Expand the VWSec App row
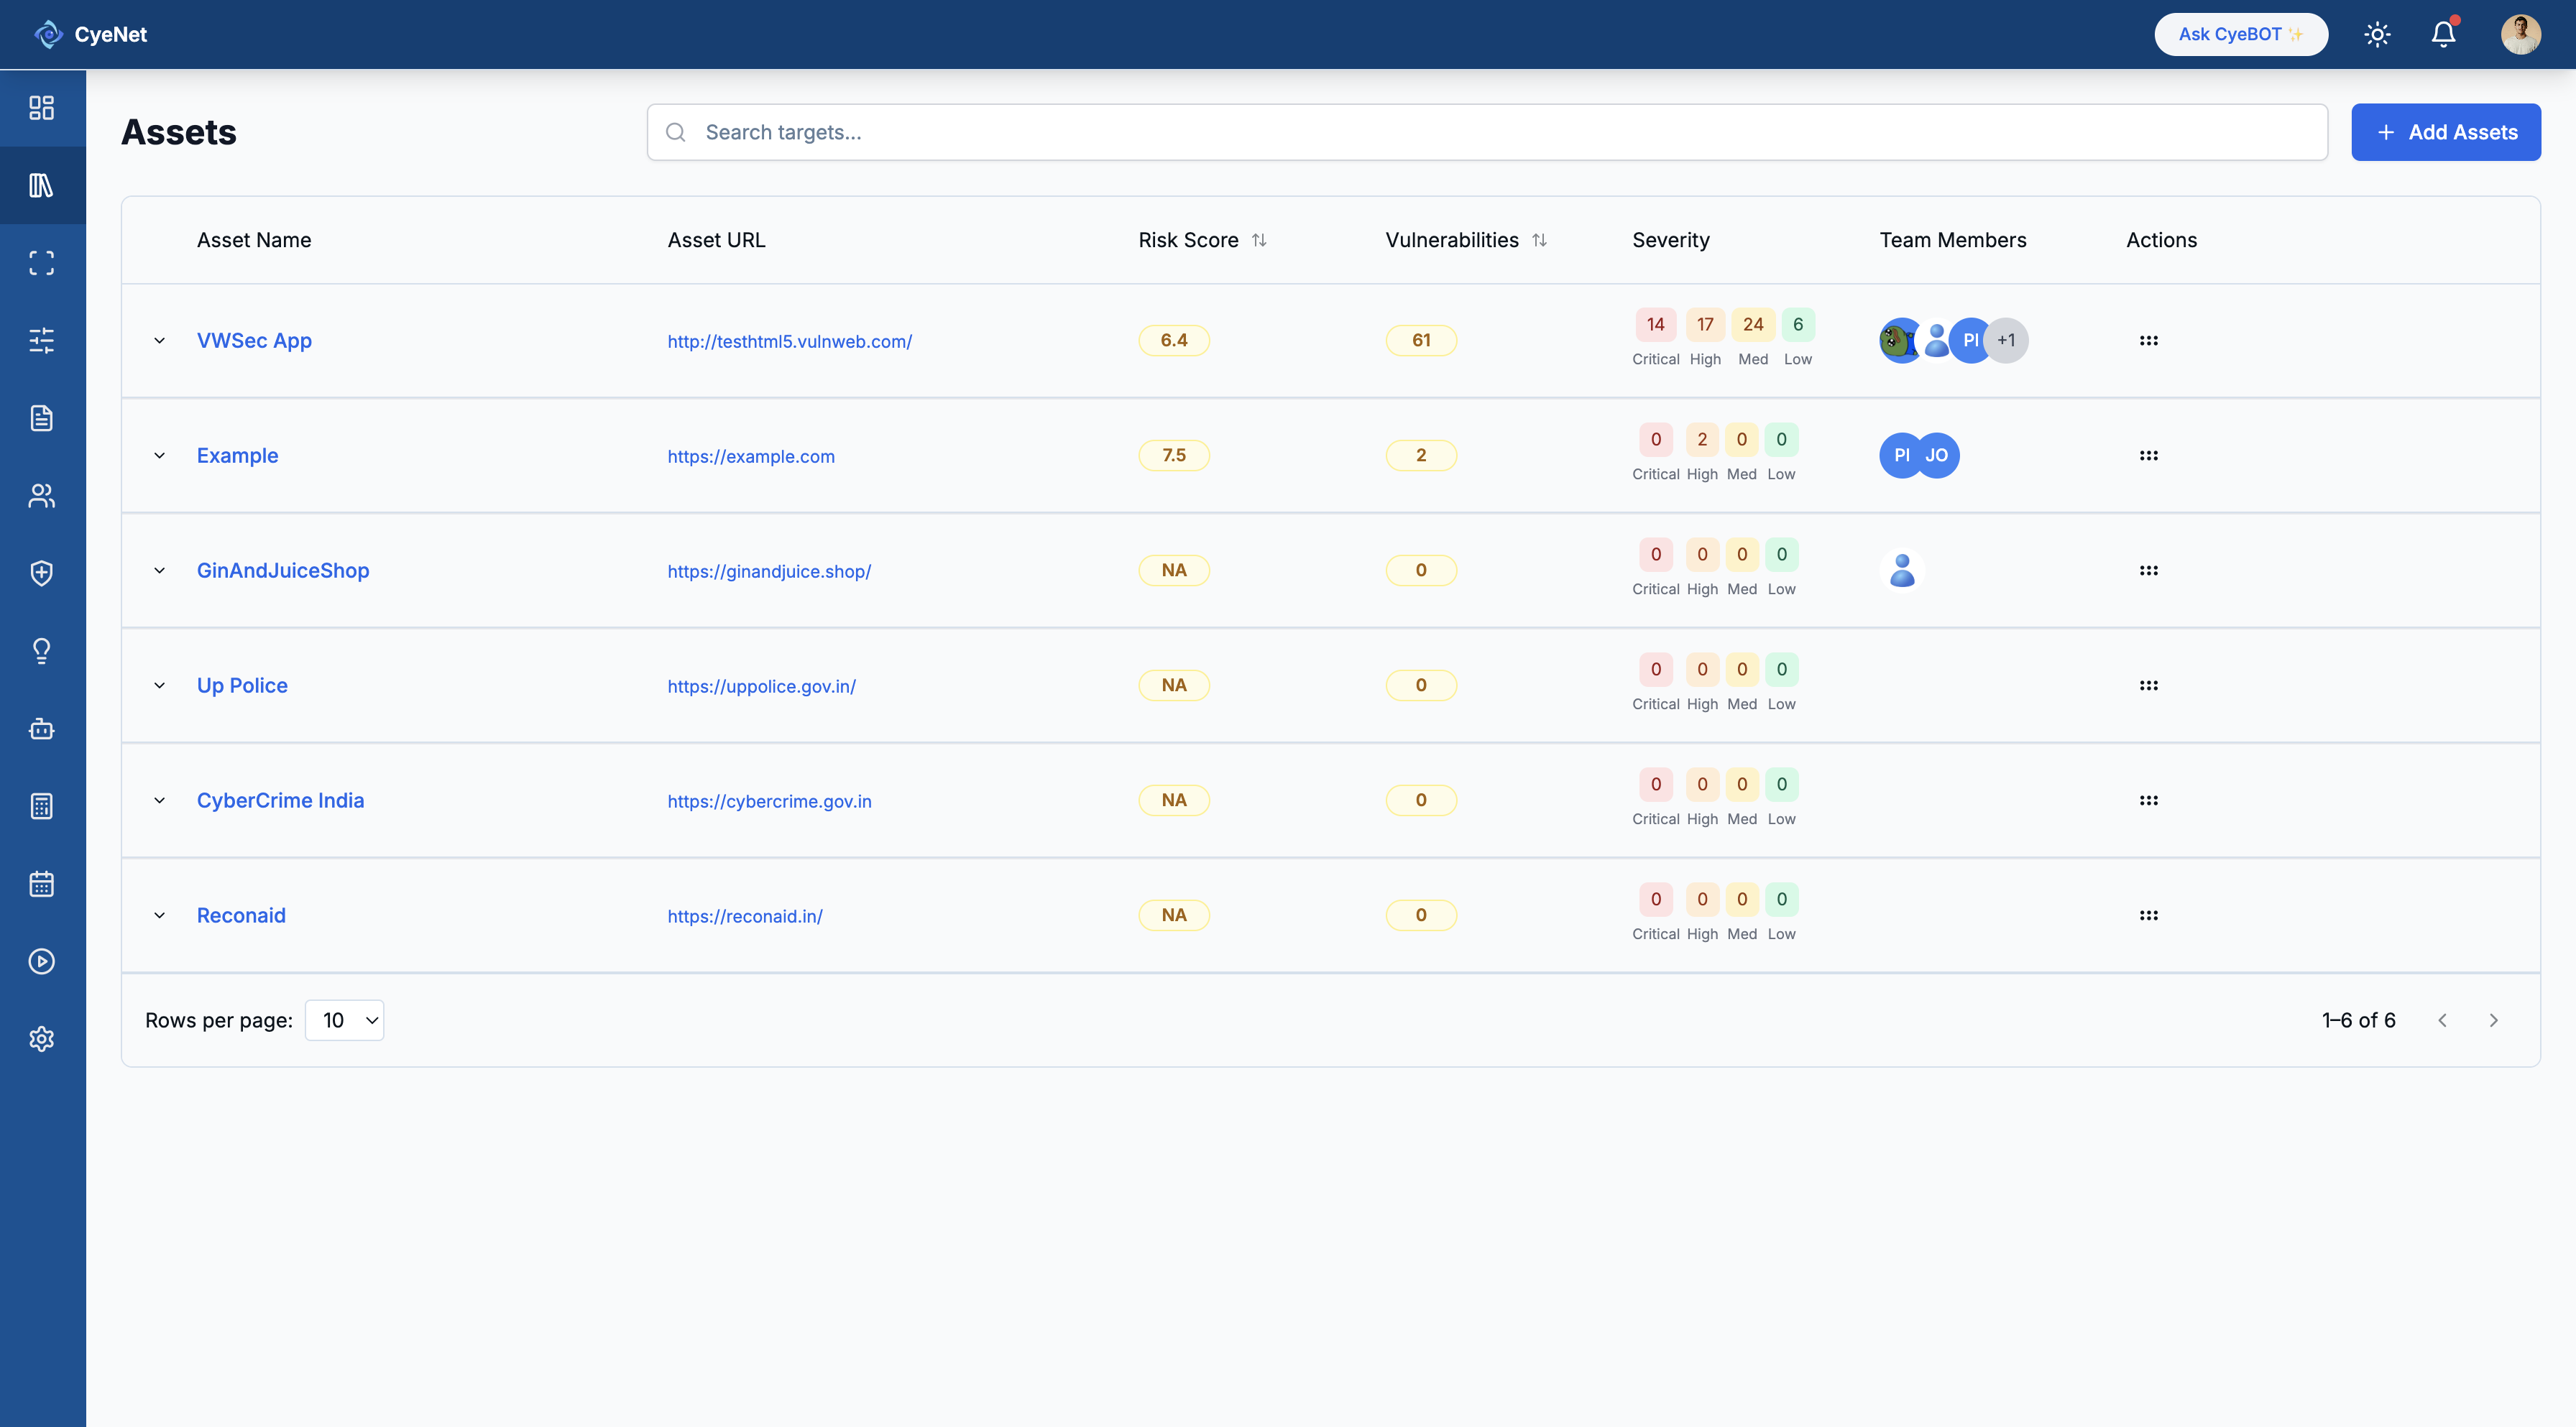 [160, 340]
